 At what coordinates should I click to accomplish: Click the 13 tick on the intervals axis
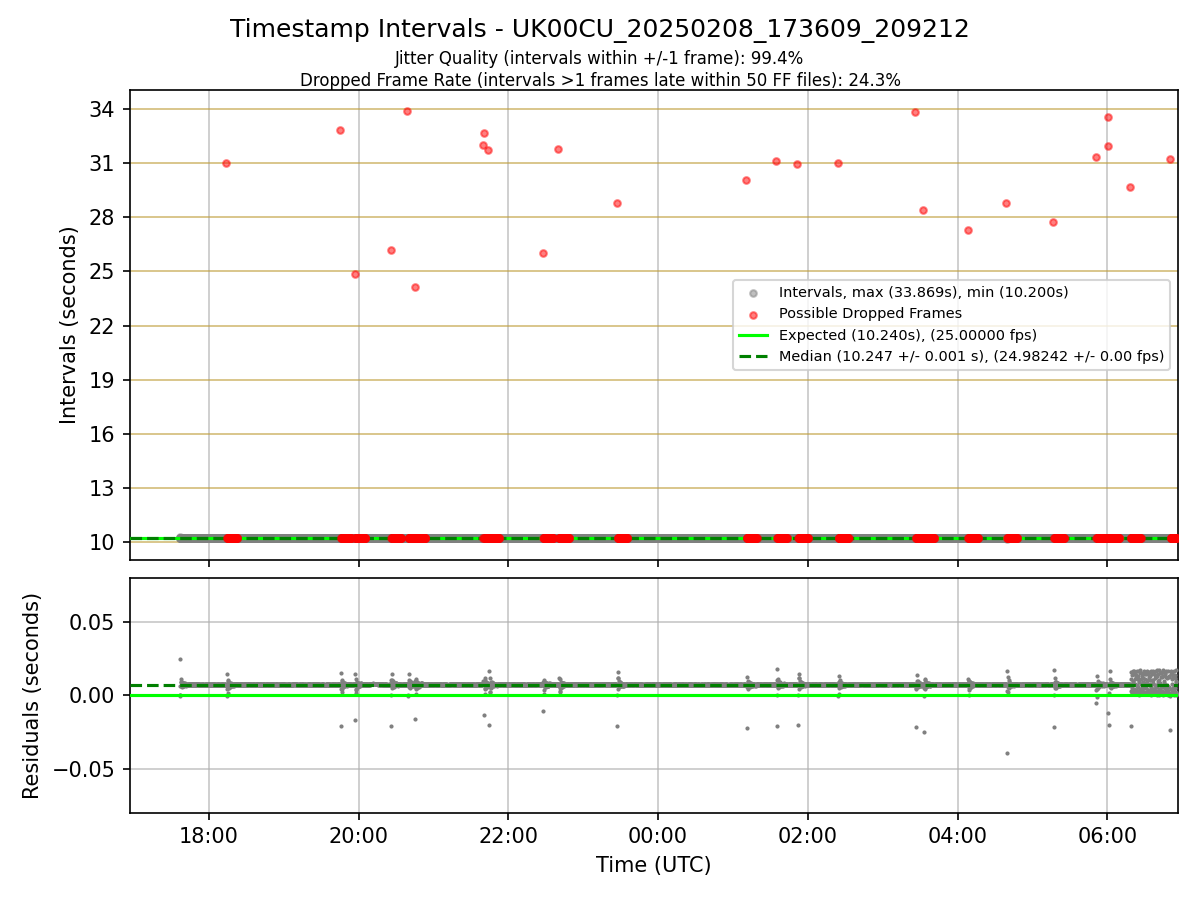point(104,488)
